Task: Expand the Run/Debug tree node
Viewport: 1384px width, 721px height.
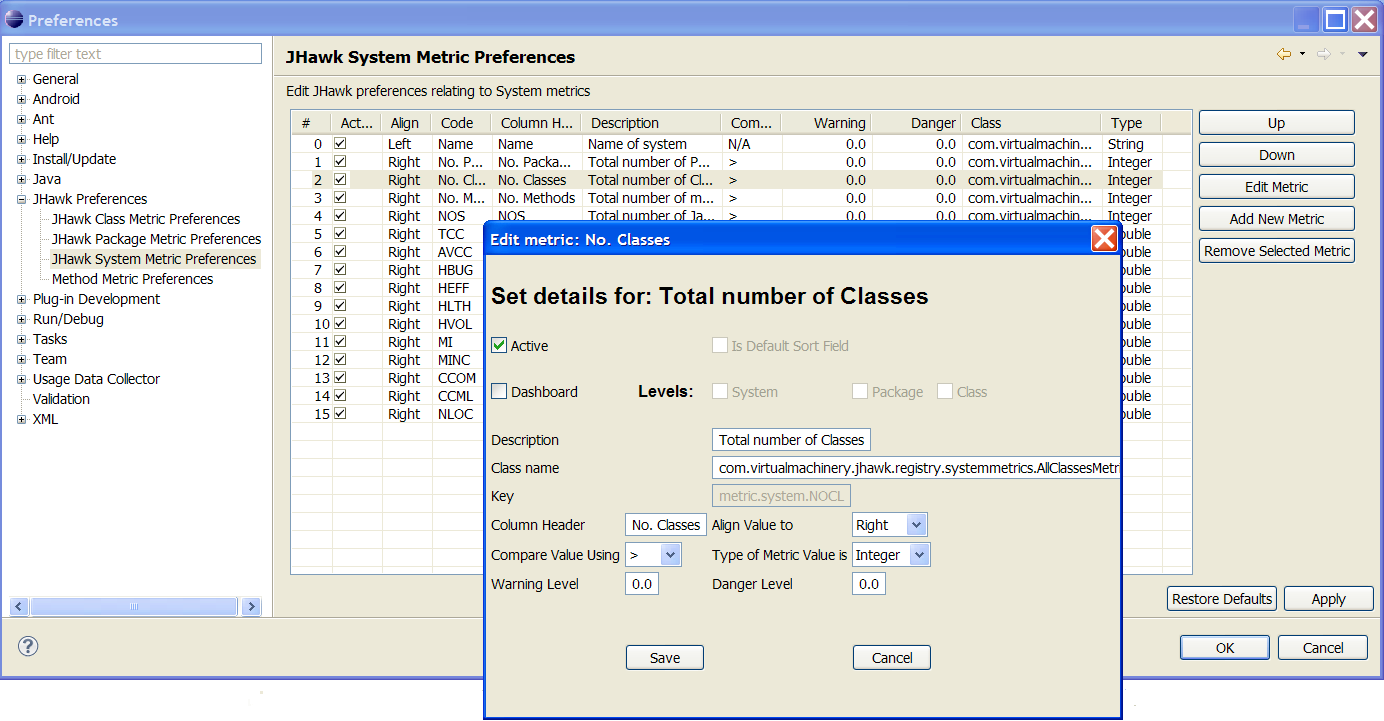Action: click(21, 319)
